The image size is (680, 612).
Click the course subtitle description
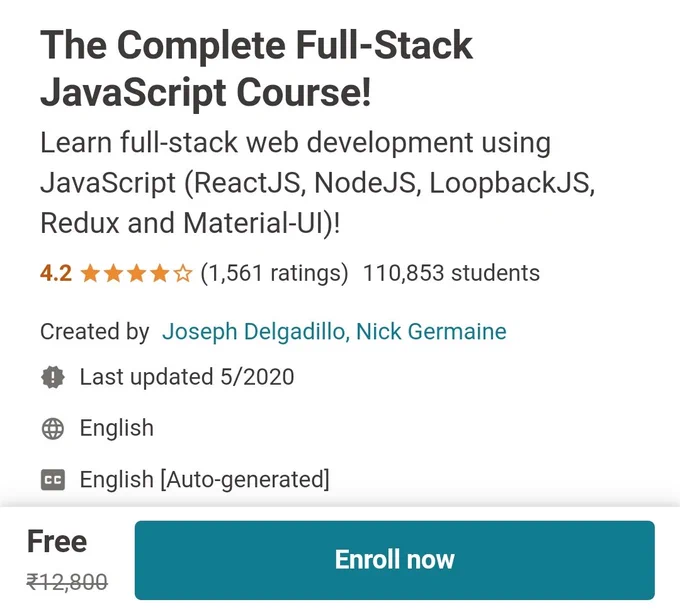tap(317, 183)
